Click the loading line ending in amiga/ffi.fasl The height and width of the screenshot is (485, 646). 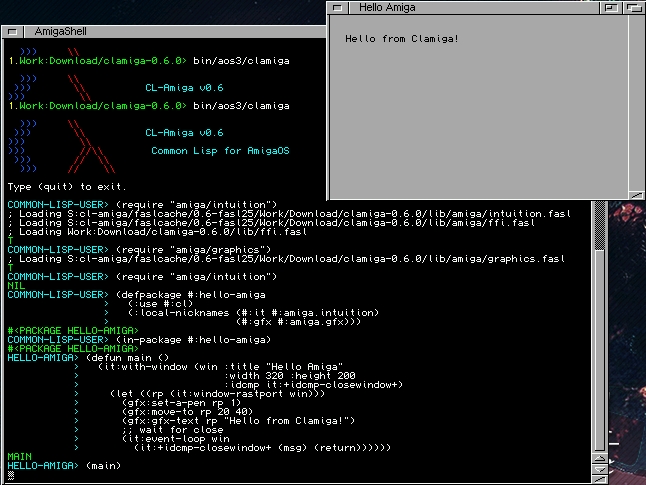click(271, 223)
